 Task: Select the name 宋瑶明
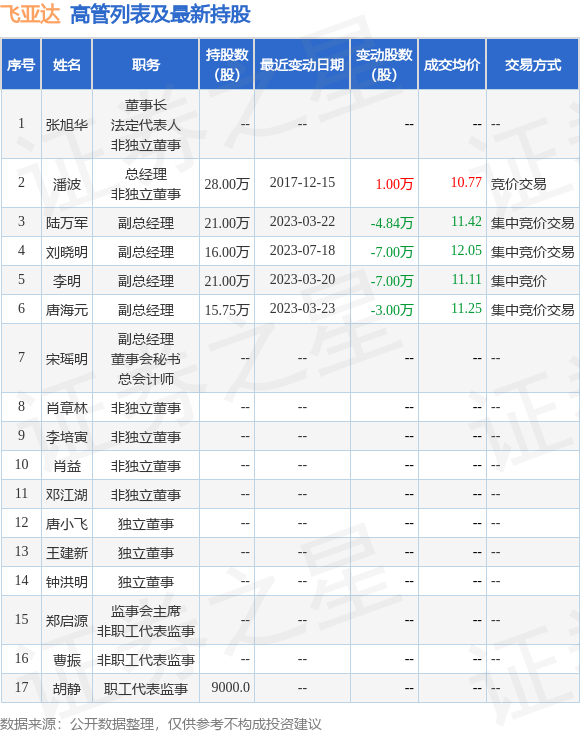click(x=67, y=359)
